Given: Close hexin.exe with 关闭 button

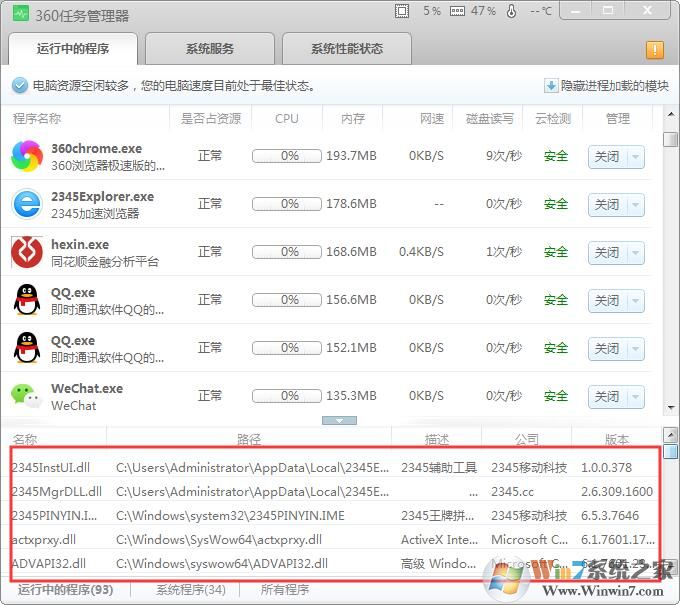Looking at the screenshot, I should (x=607, y=253).
